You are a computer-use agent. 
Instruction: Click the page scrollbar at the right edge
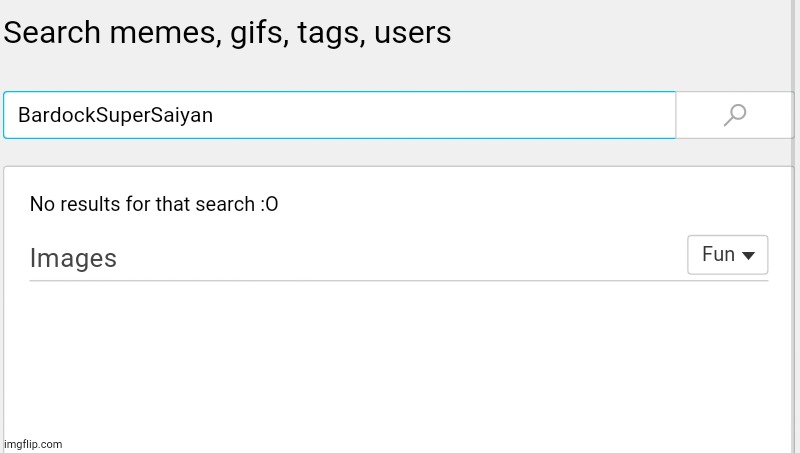point(797,226)
